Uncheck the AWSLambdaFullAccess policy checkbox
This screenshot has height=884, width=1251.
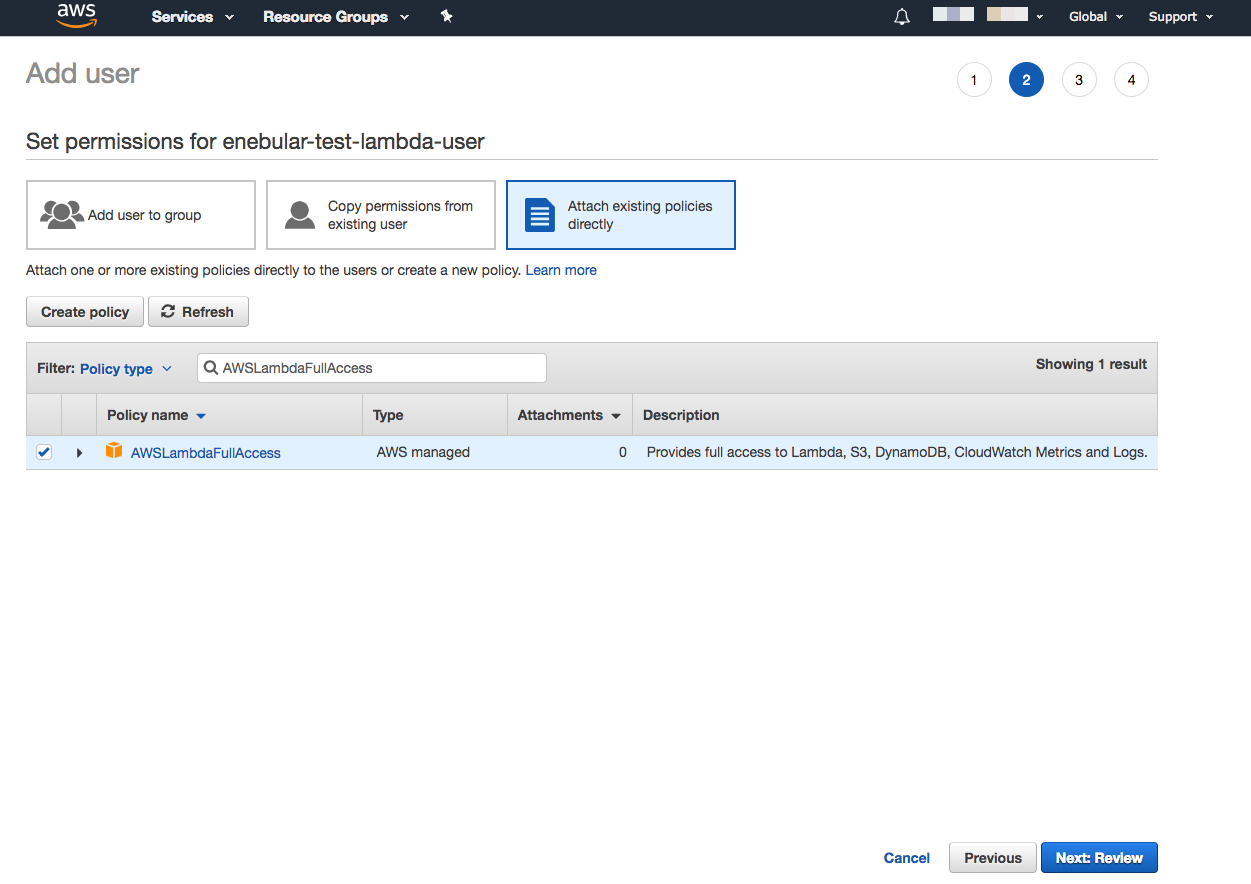44,452
